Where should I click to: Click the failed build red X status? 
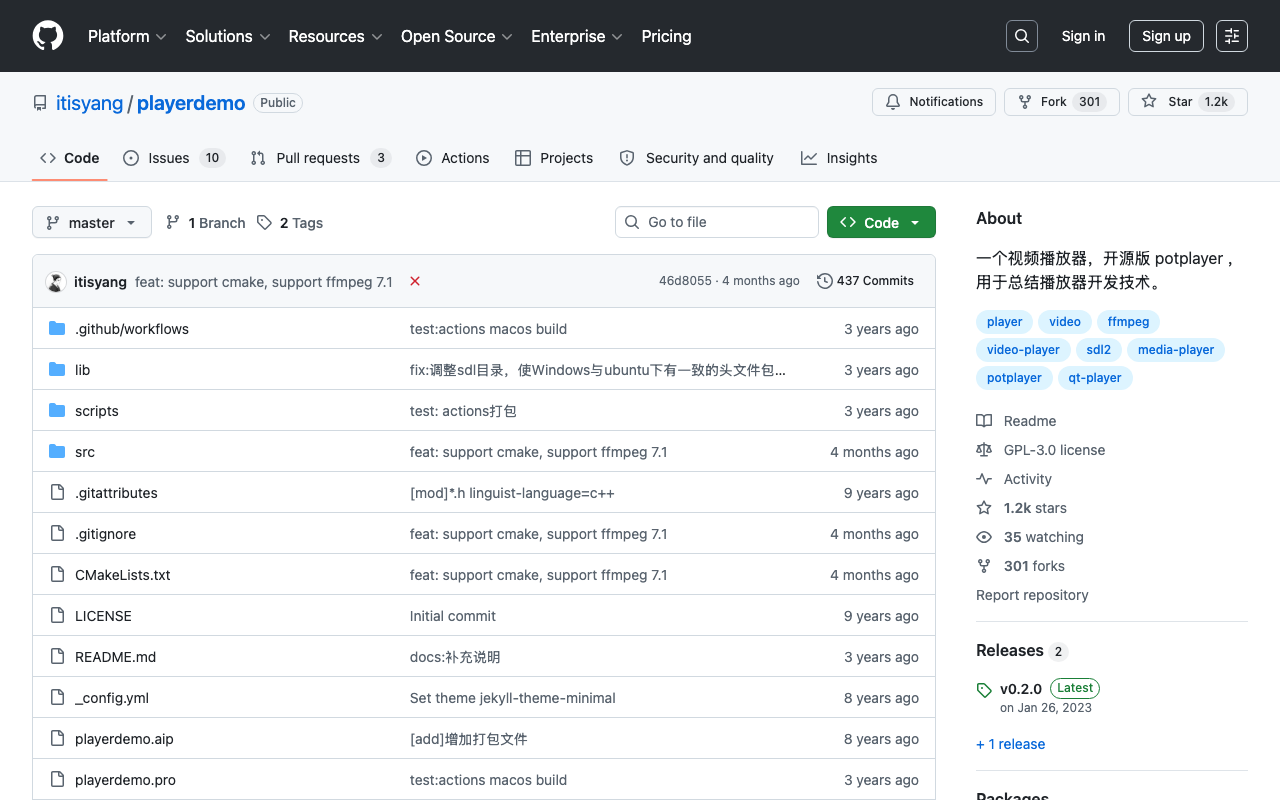415,281
